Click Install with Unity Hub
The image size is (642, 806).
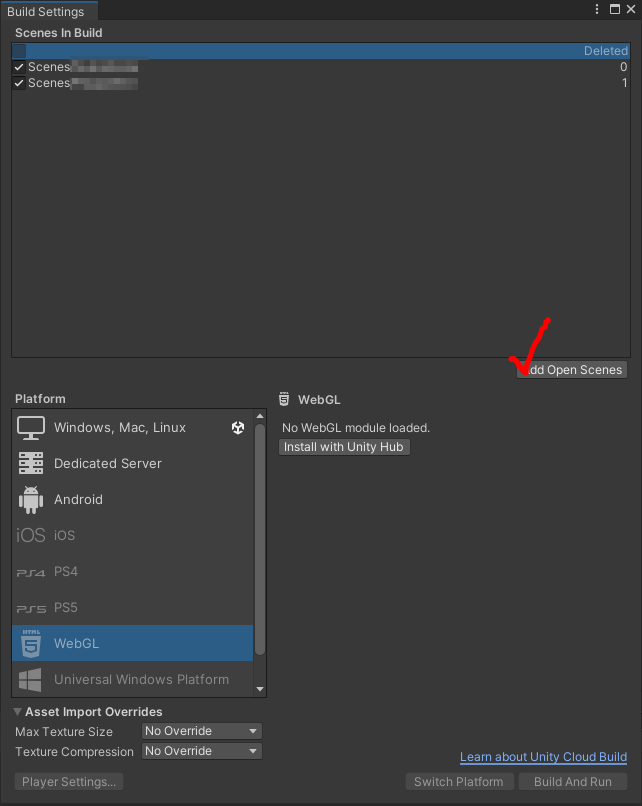(344, 447)
